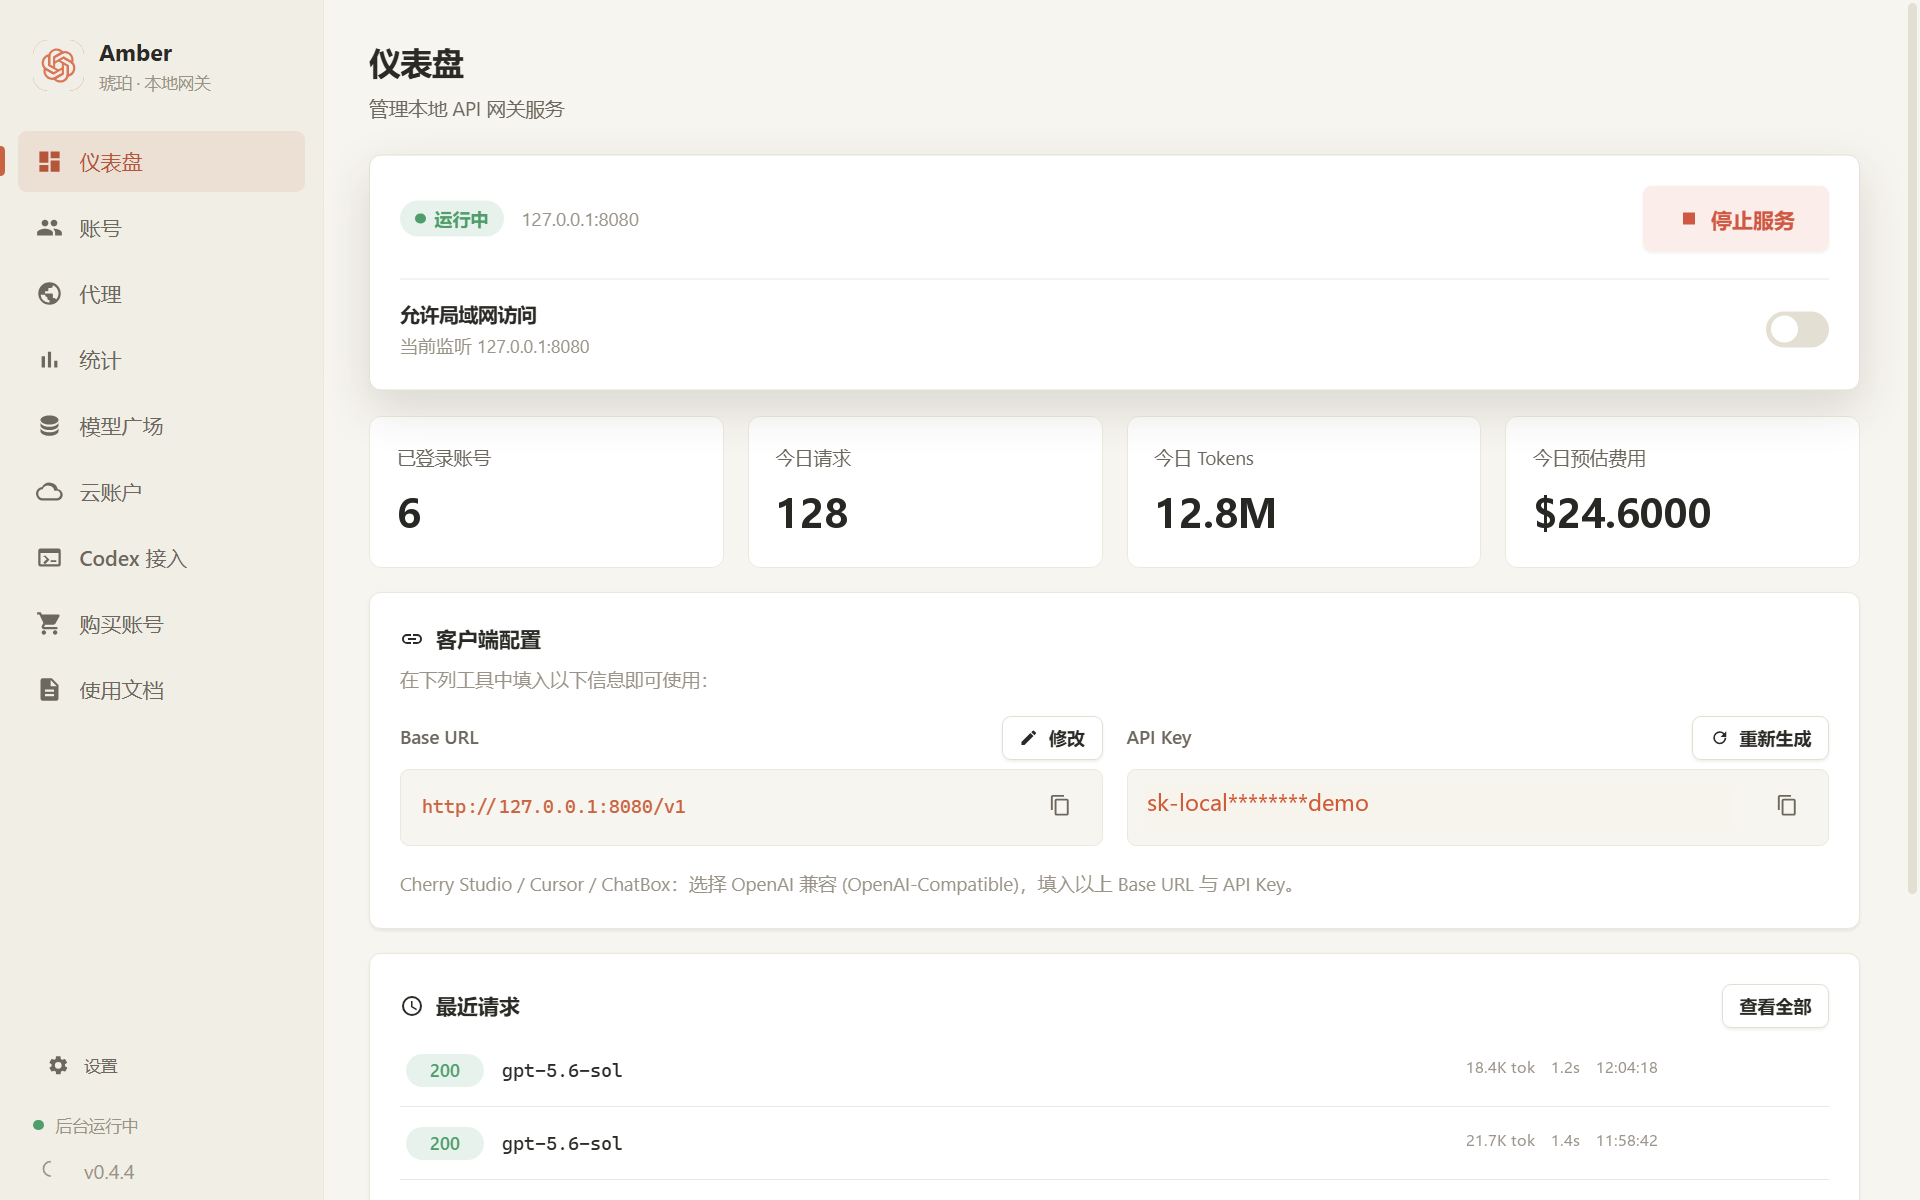Screen dimensions: 1920x1200
Task: Click the shopping cart icon
Action: [49, 624]
